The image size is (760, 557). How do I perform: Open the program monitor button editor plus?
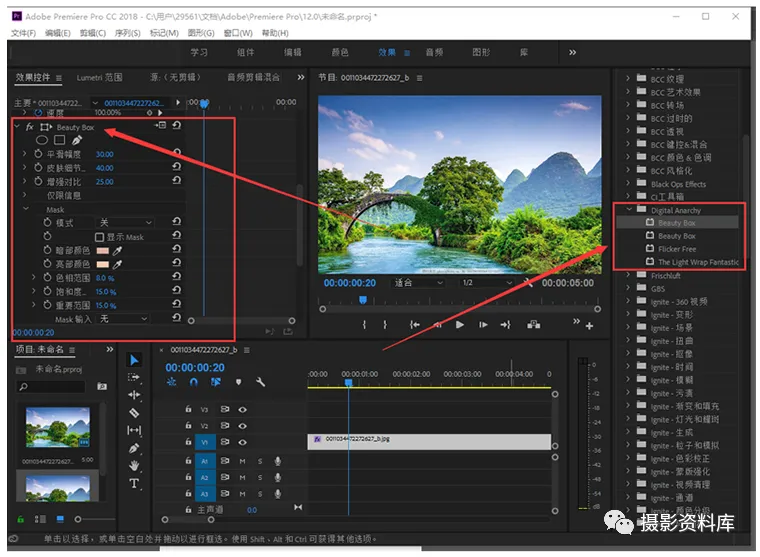589,326
